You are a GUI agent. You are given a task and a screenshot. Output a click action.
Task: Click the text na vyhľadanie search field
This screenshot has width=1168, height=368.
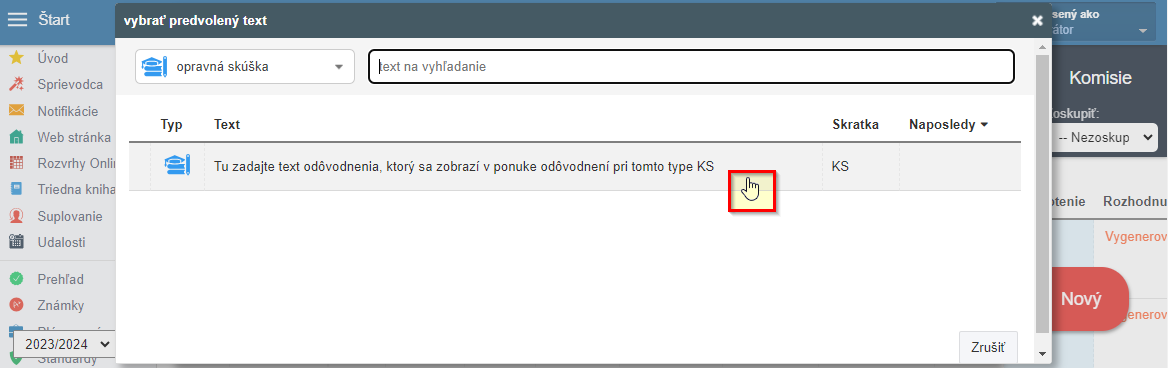pos(691,66)
